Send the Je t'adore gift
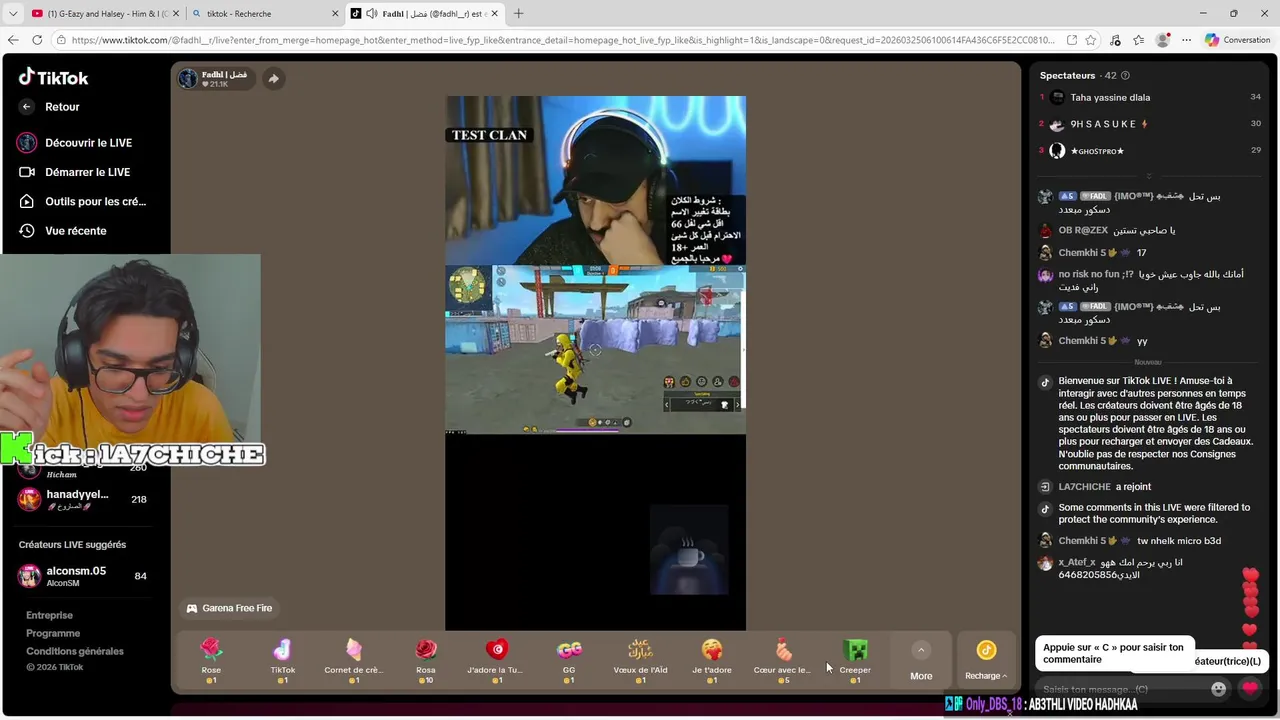 pos(712,661)
